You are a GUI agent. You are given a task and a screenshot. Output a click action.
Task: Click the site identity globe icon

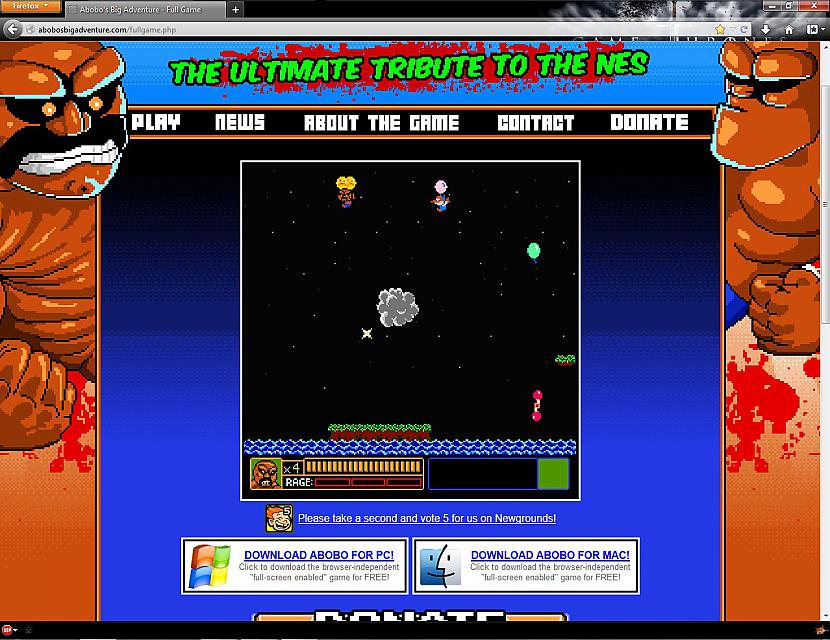(x=30, y=30)
